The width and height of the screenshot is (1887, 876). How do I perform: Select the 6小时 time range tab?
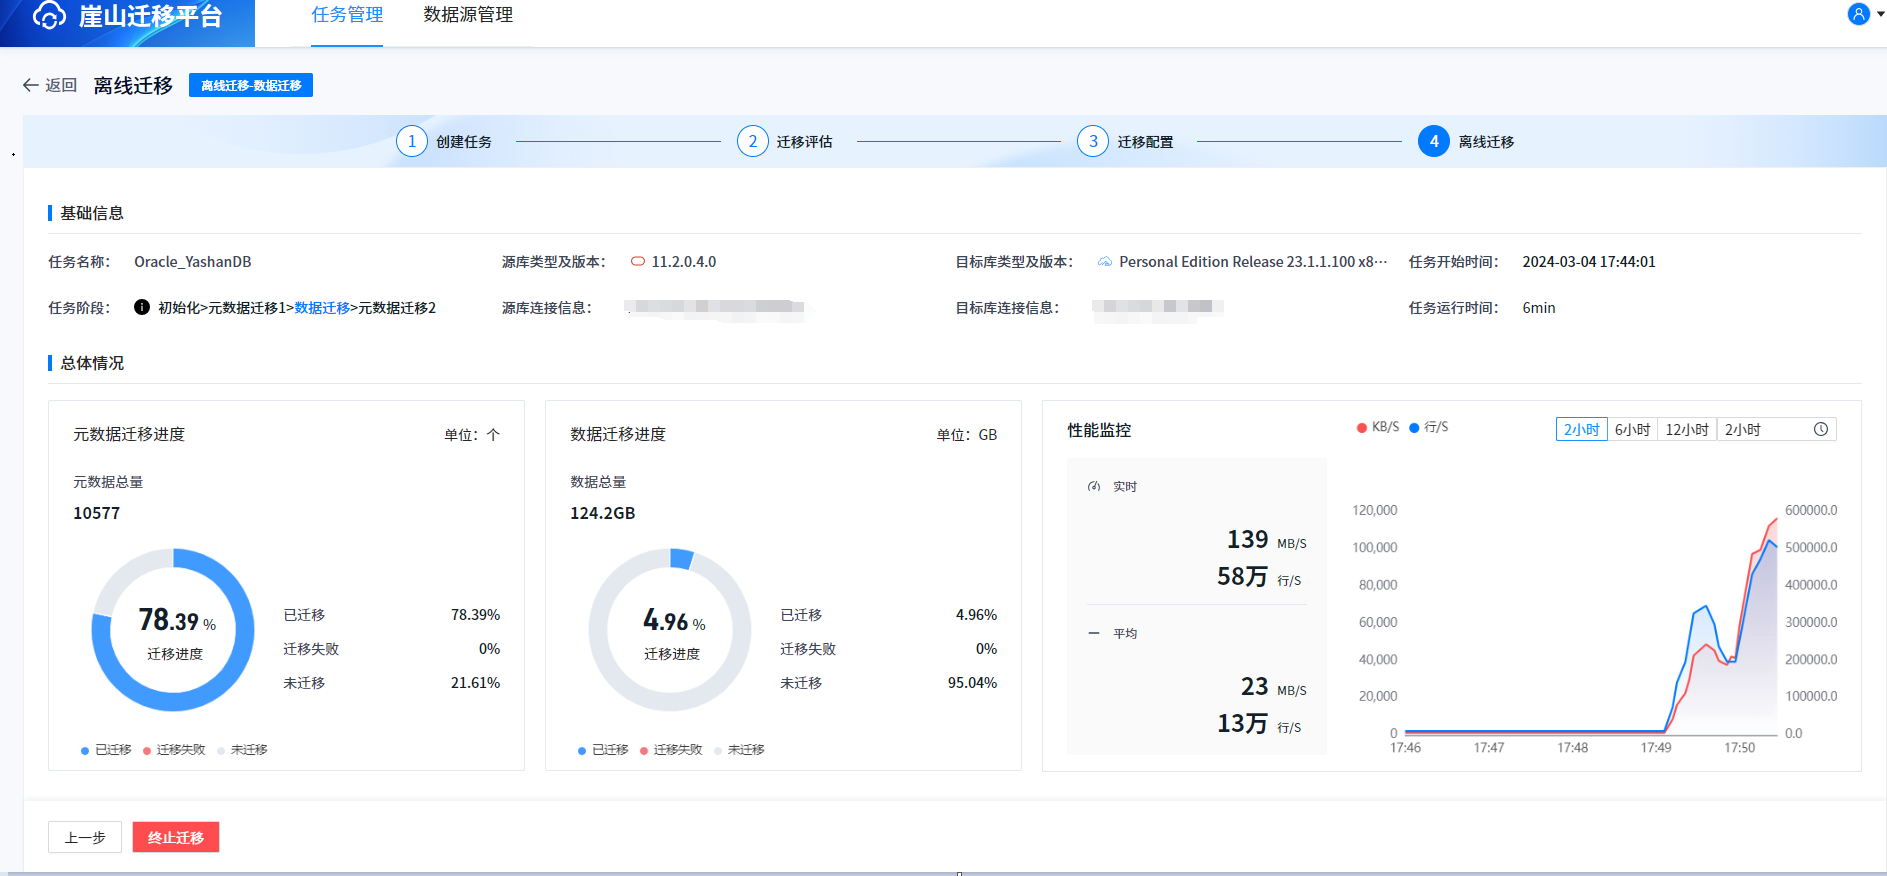coord(1632,429)
